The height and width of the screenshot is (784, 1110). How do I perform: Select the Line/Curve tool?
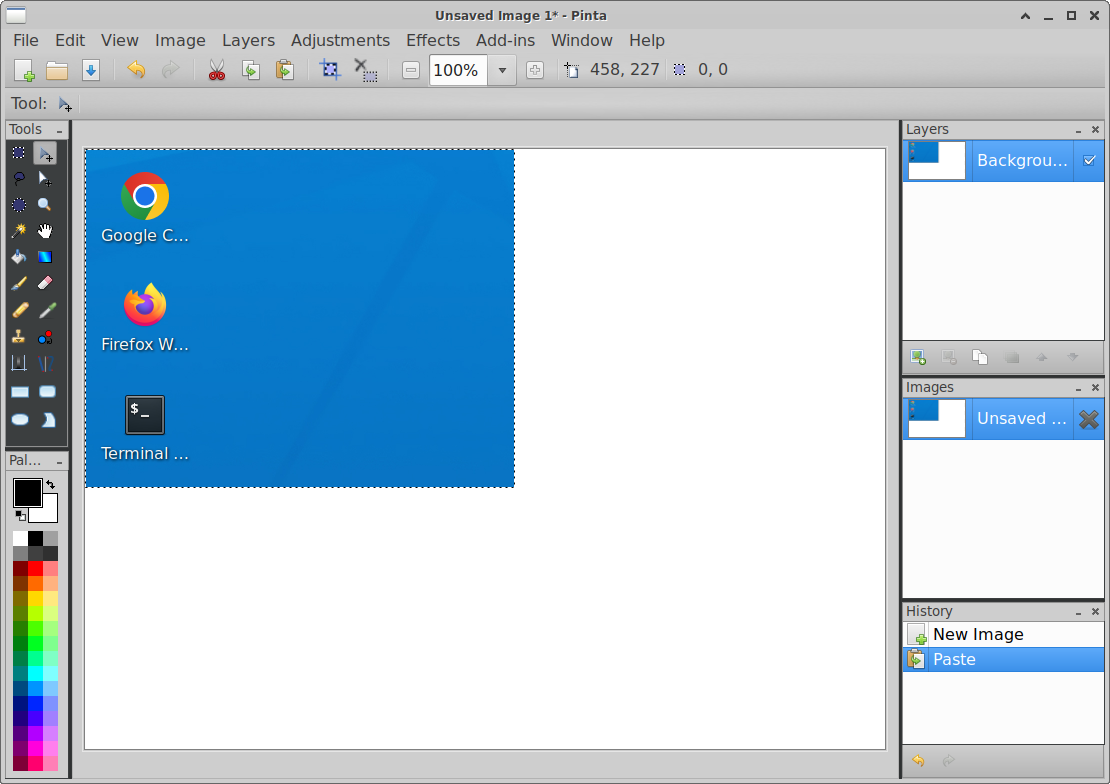[x=45, y=363]
